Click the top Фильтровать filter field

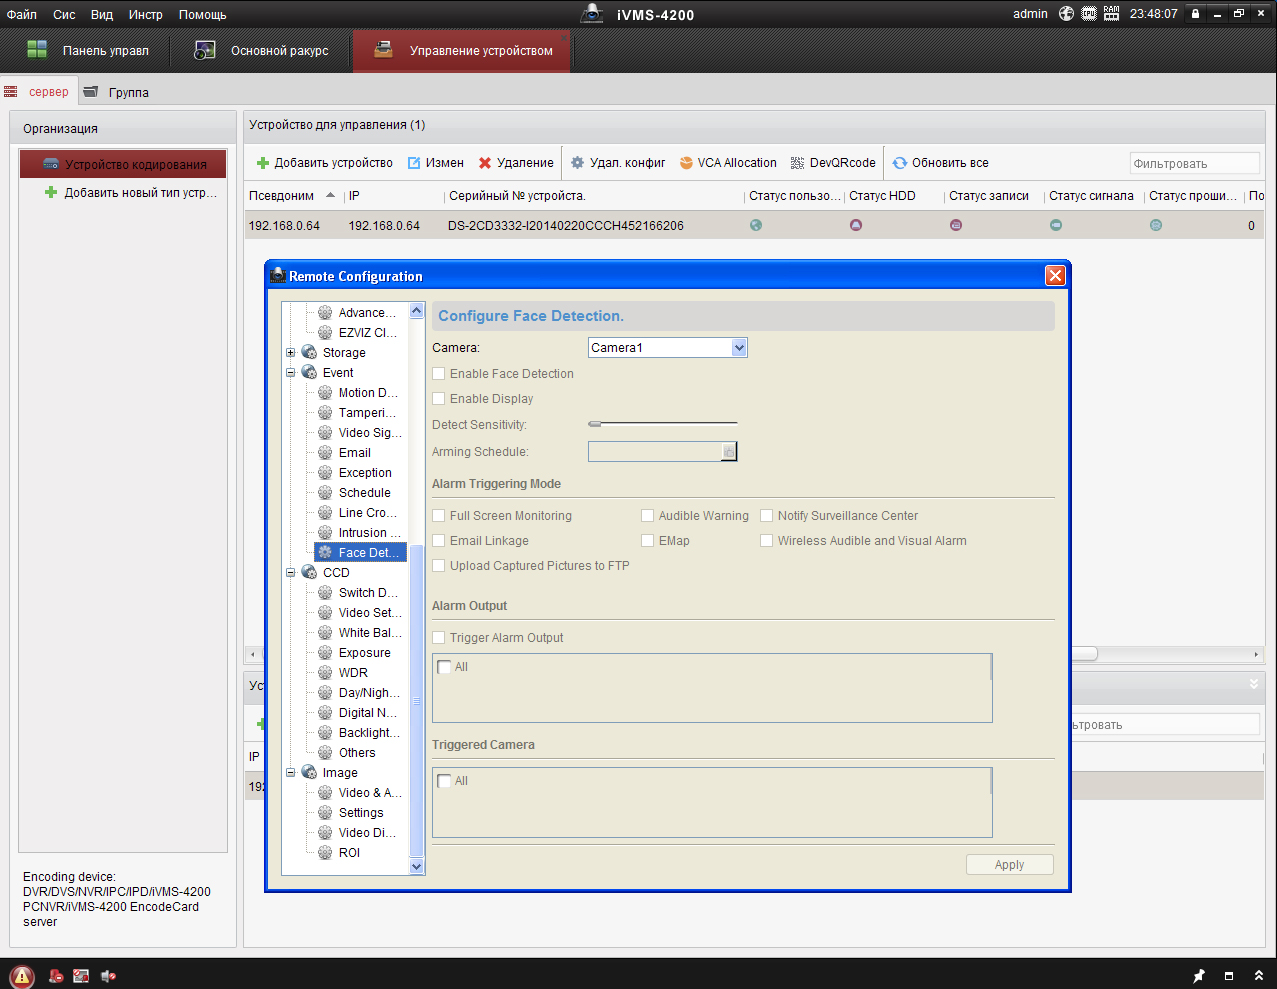(1195, 163)
